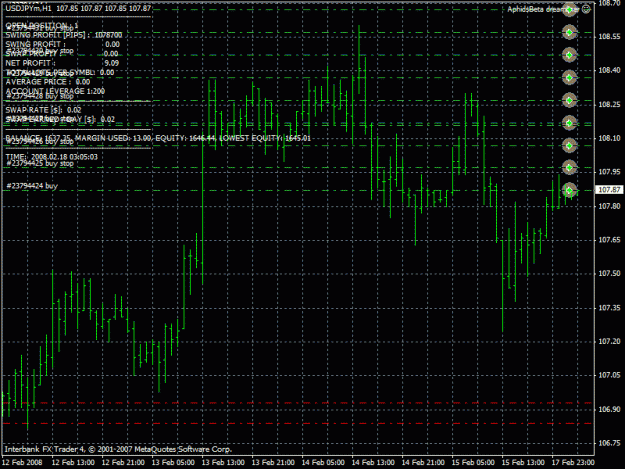Select the lower red dashed line below 106.90

[x=298, y=423]
